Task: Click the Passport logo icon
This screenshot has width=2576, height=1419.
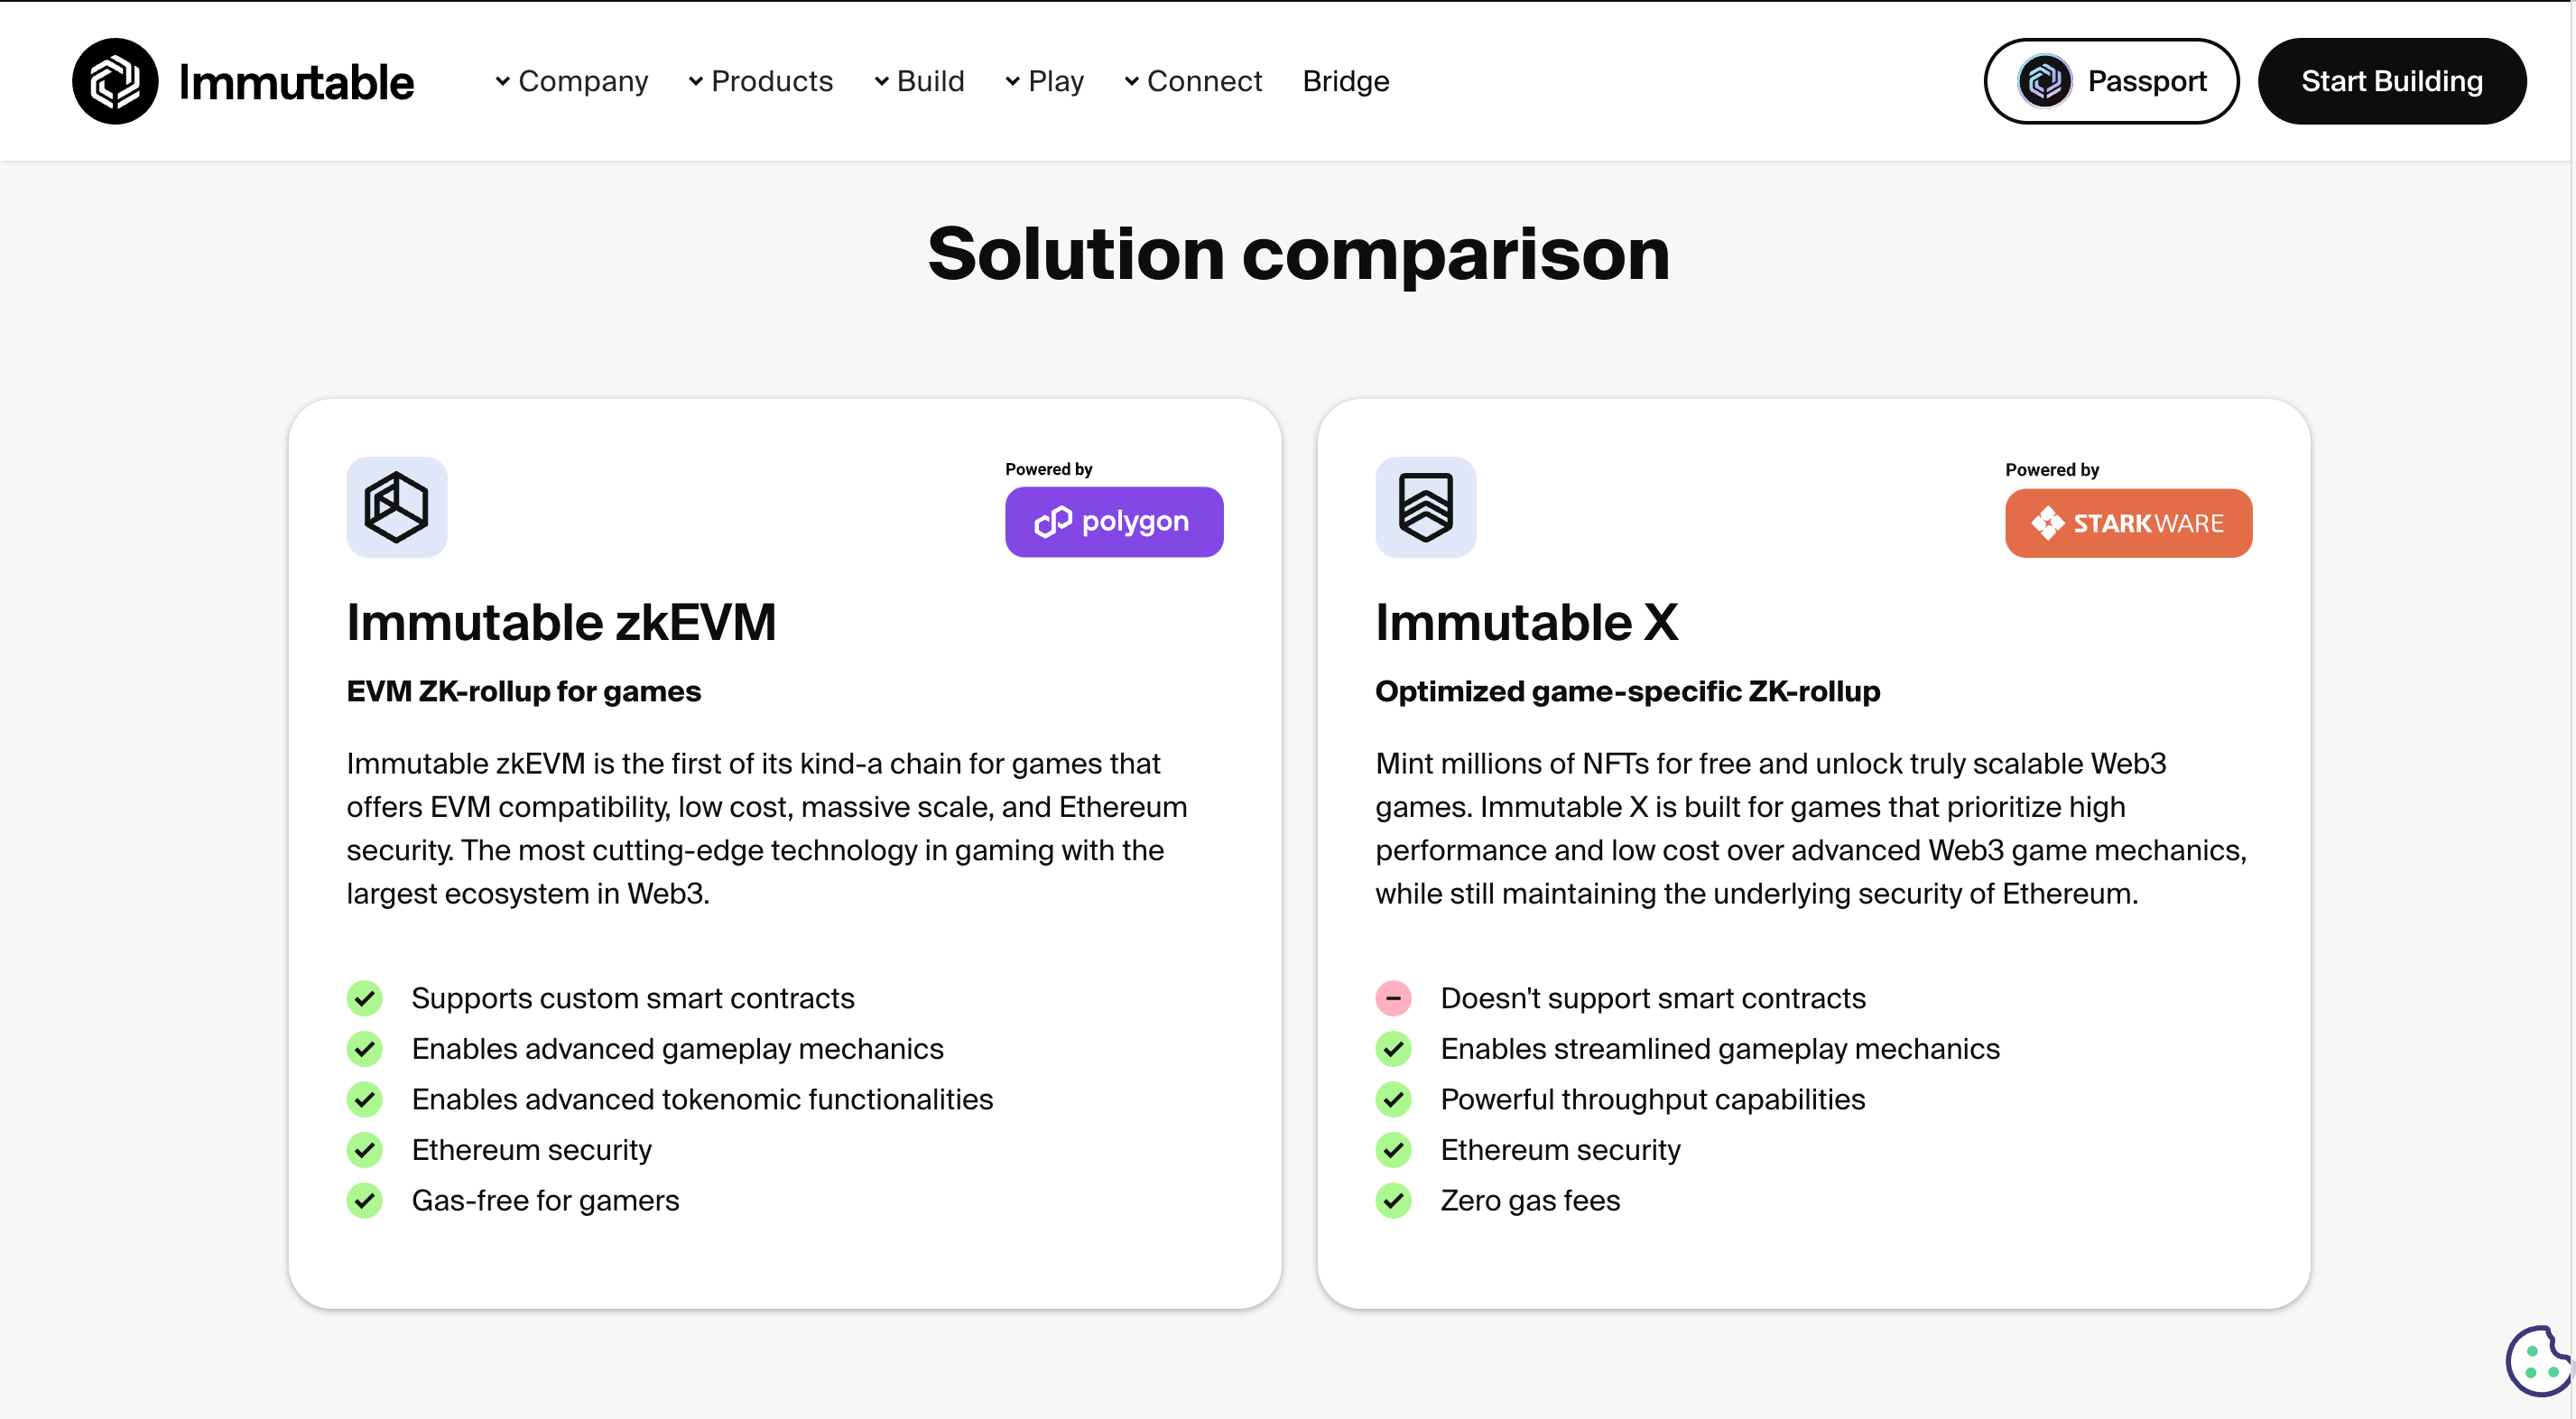Action: click(x=2045, y=81)
